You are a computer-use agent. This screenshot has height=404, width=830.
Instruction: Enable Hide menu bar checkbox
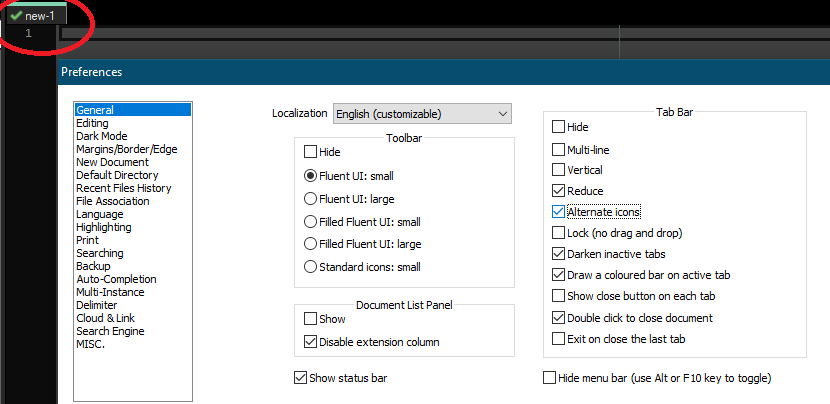pos(549,378)
